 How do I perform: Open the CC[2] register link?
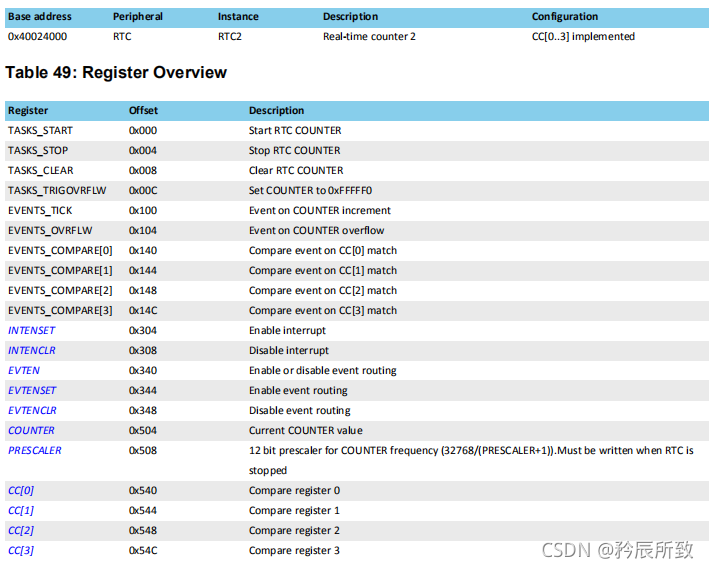(21, 530)
